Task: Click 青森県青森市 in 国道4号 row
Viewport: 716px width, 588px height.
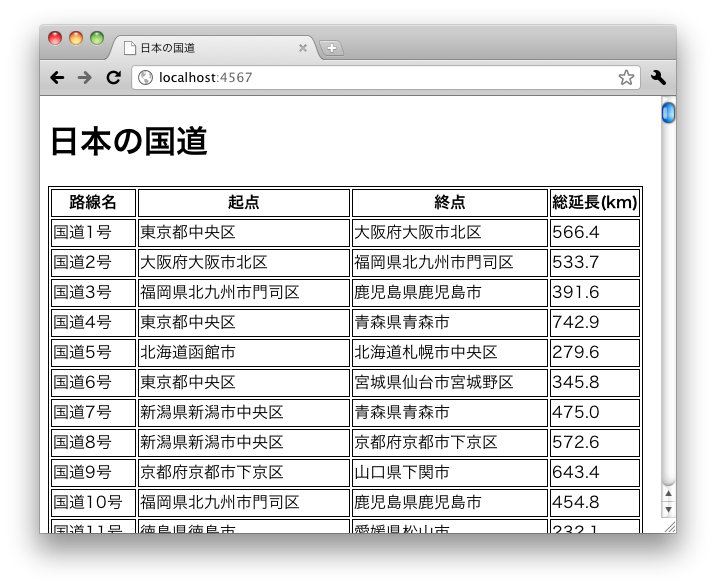Action: tap(450, 323)
